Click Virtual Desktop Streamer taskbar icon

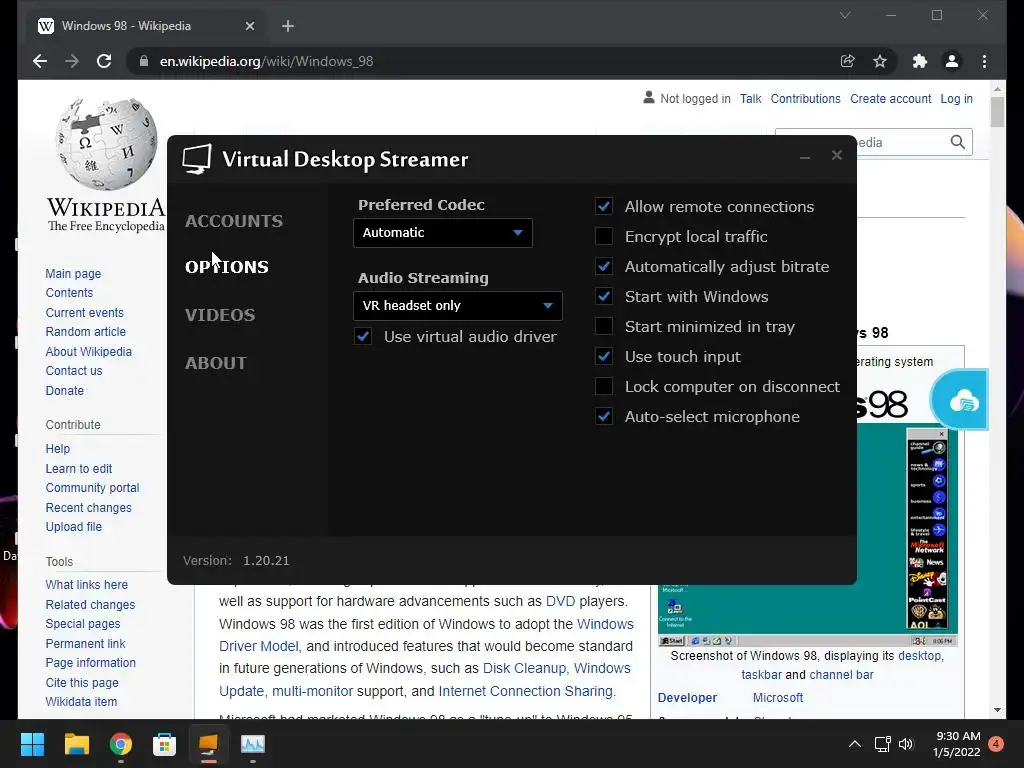208,744
